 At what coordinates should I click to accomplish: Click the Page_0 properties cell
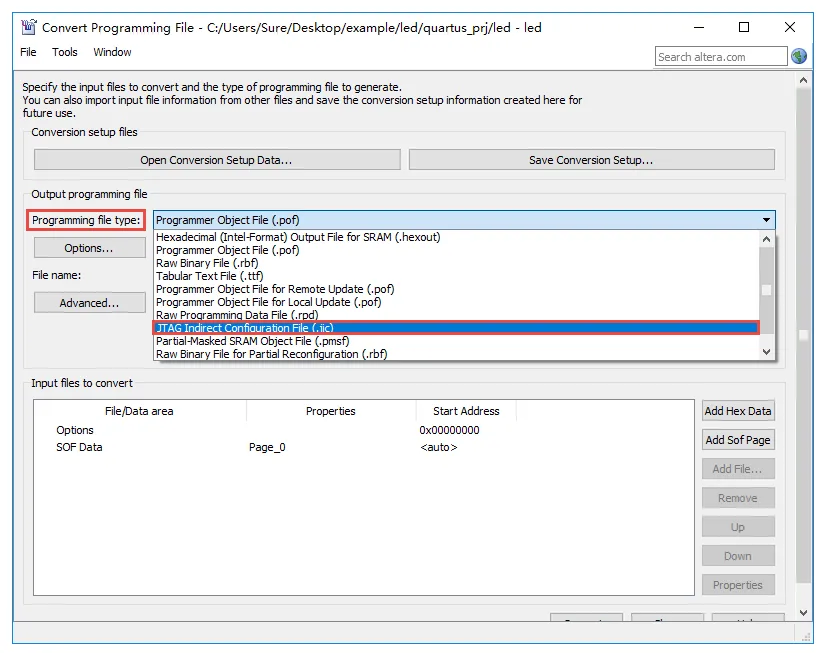[267, 447]
